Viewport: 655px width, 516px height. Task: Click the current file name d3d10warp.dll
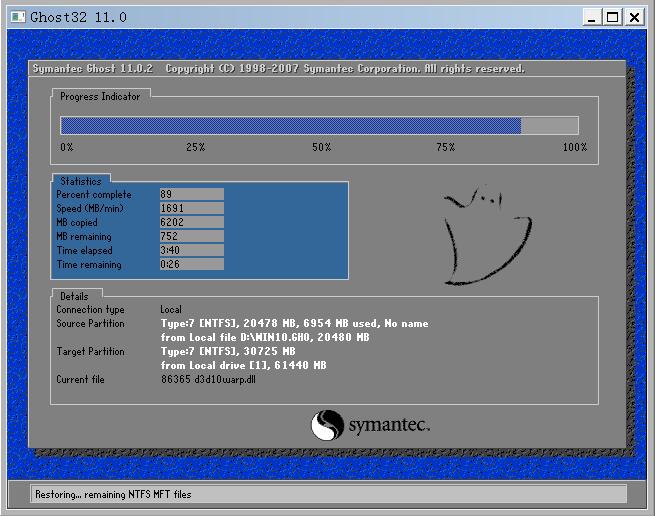click(222, 380)
